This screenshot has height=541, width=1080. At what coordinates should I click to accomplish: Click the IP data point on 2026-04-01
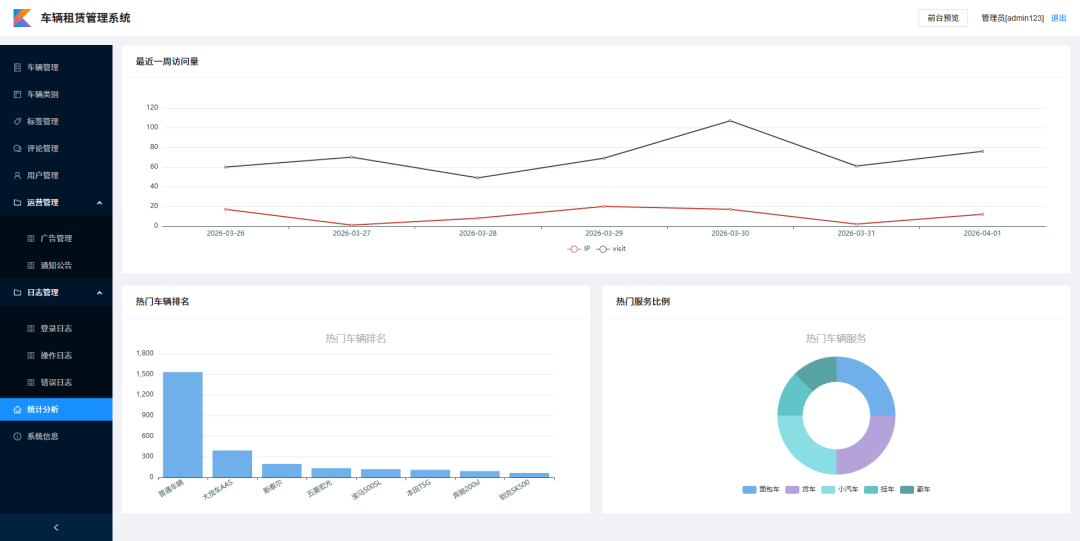click(x=982, y=214)
